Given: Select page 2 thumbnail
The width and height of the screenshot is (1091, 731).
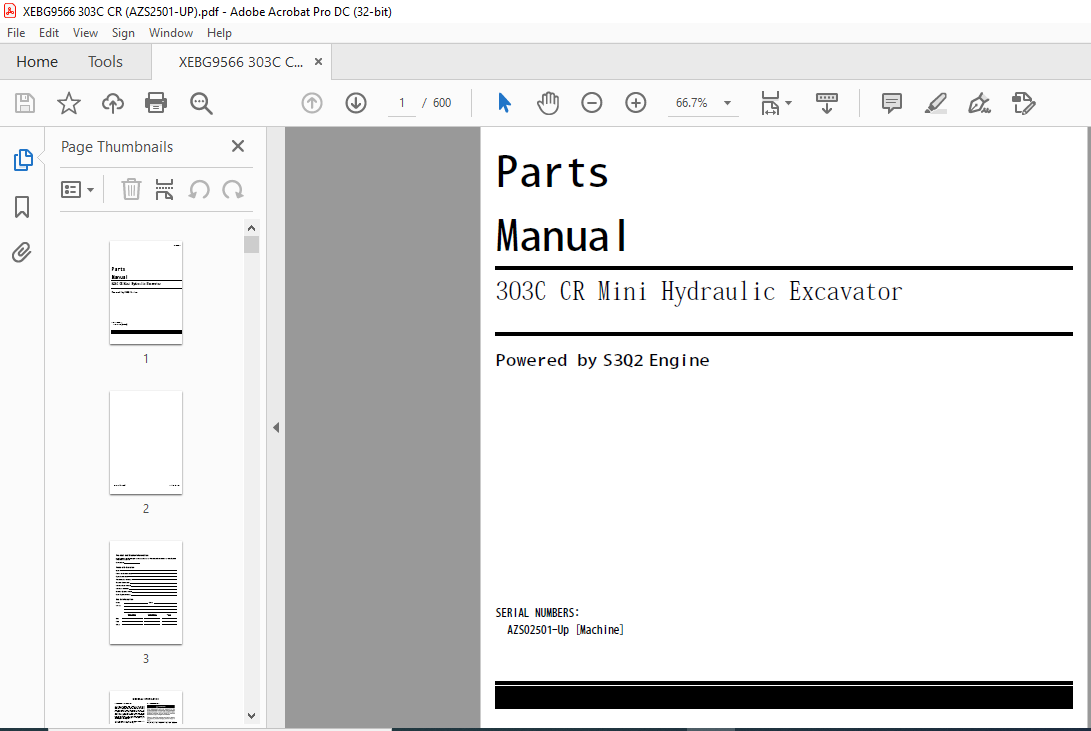Looking at the screenshot, I should pyautogui.click(x=145, y=442).
